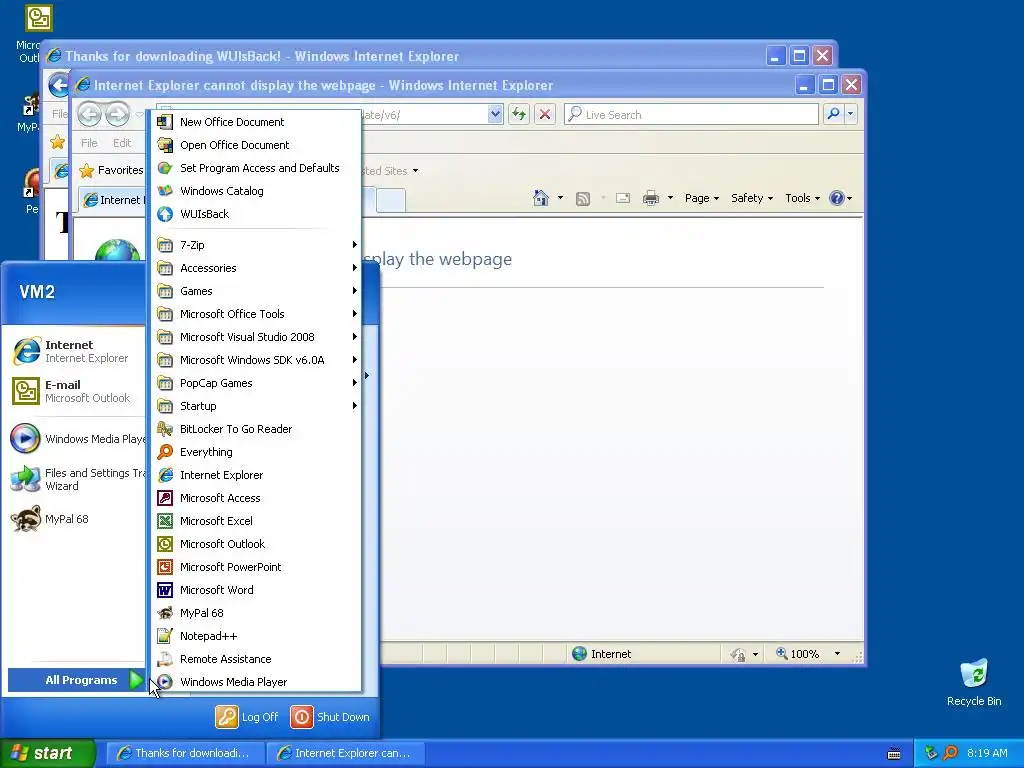Click the Feeds icon in command bar

[x=583, y=199]
